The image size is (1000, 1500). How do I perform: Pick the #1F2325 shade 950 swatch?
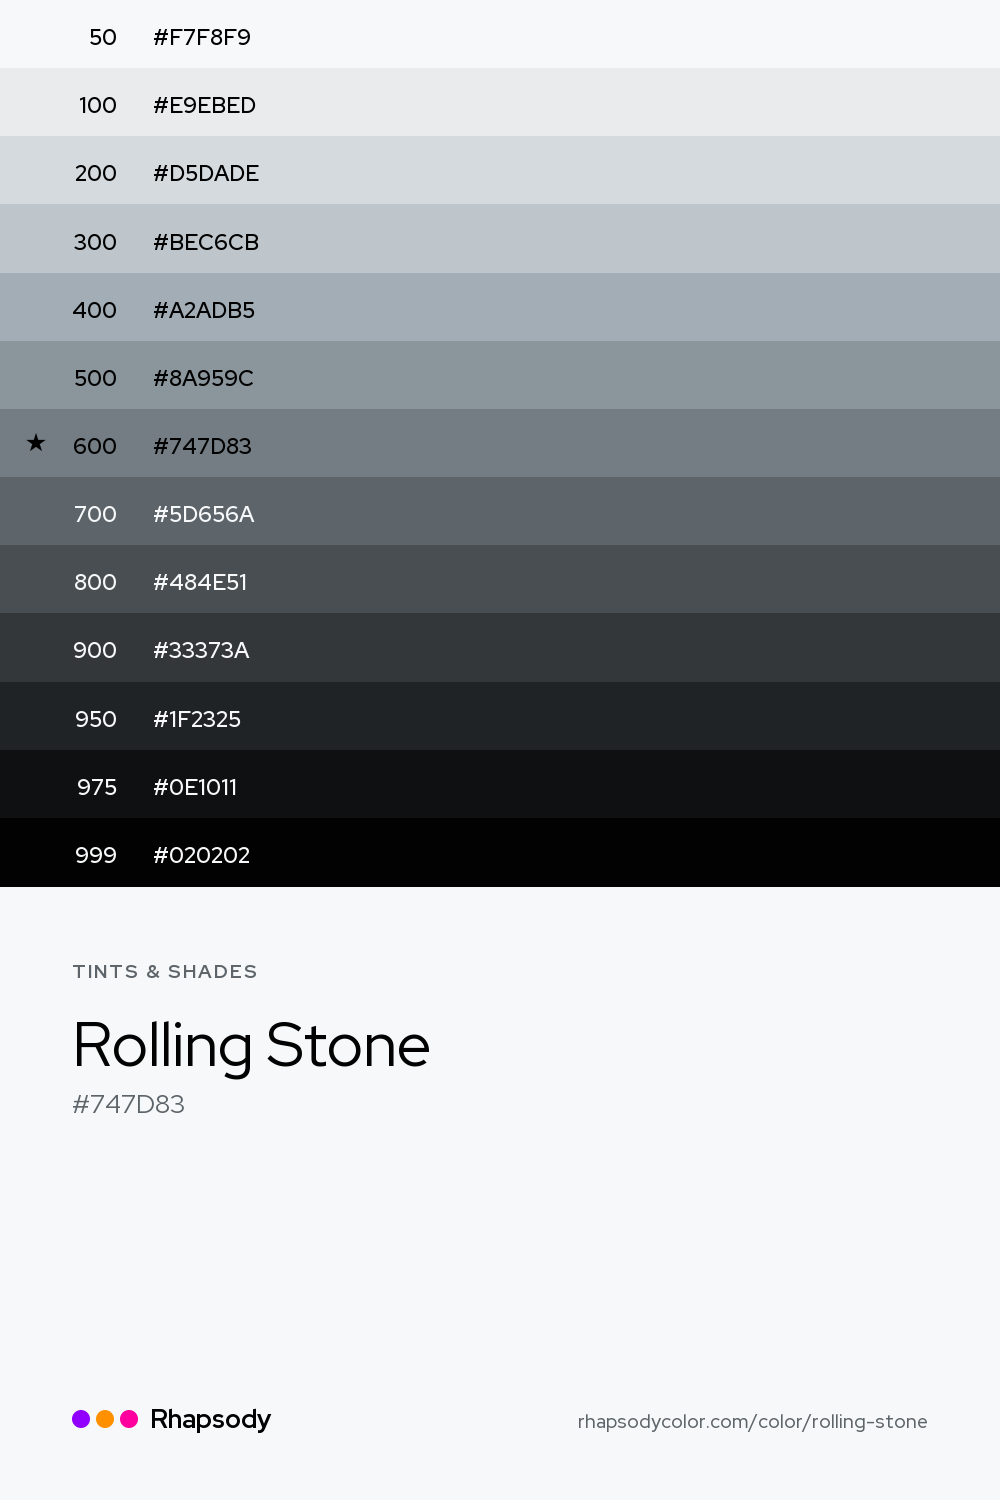tap(500, 716)
